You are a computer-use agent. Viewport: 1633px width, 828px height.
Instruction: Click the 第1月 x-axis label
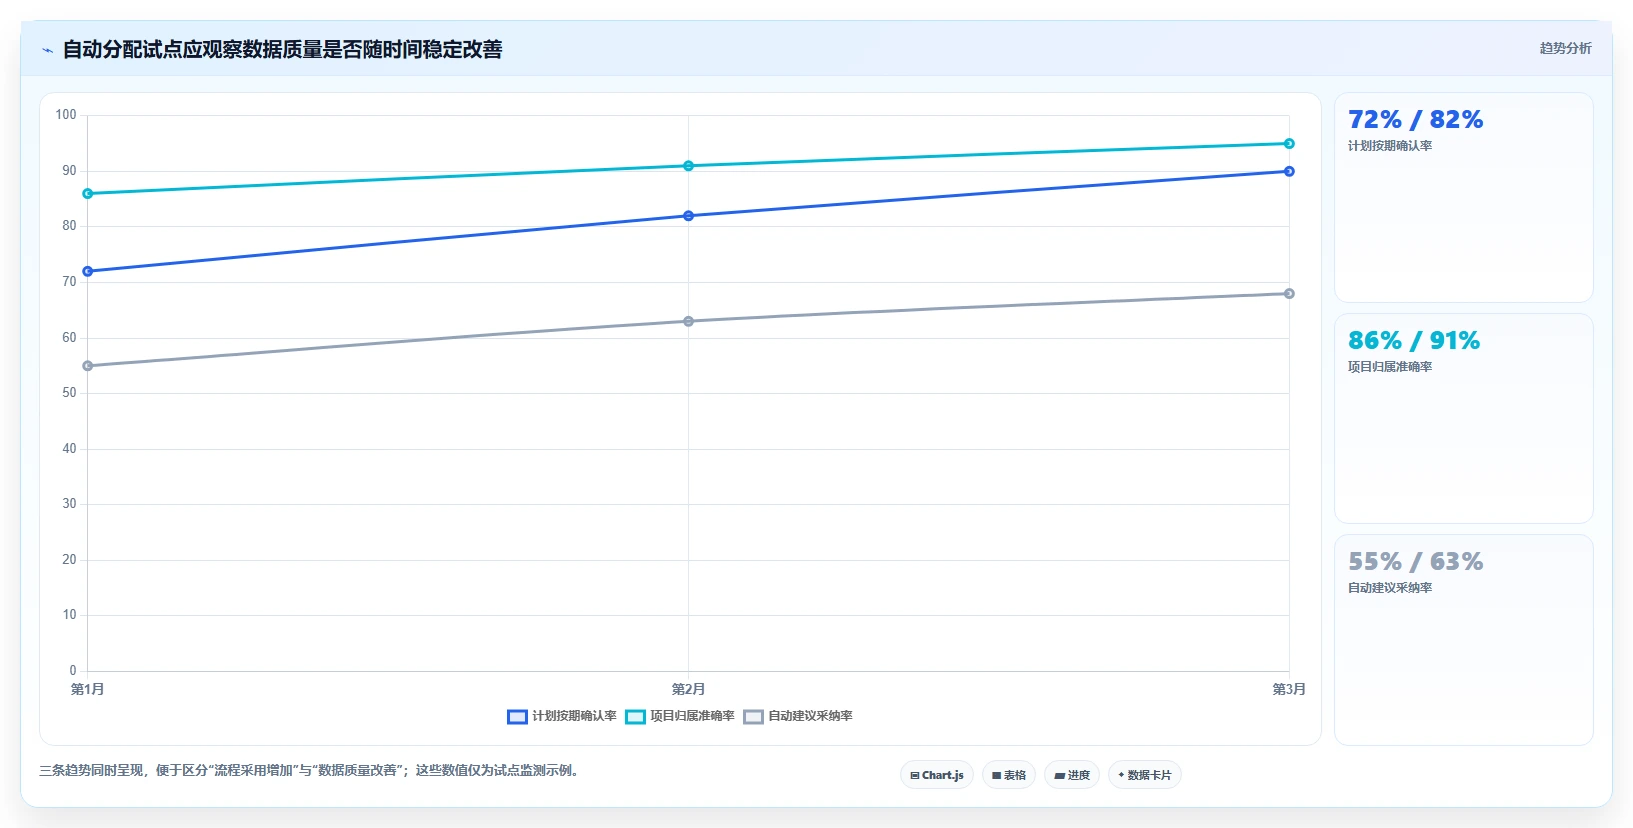[x=88, y=689]
